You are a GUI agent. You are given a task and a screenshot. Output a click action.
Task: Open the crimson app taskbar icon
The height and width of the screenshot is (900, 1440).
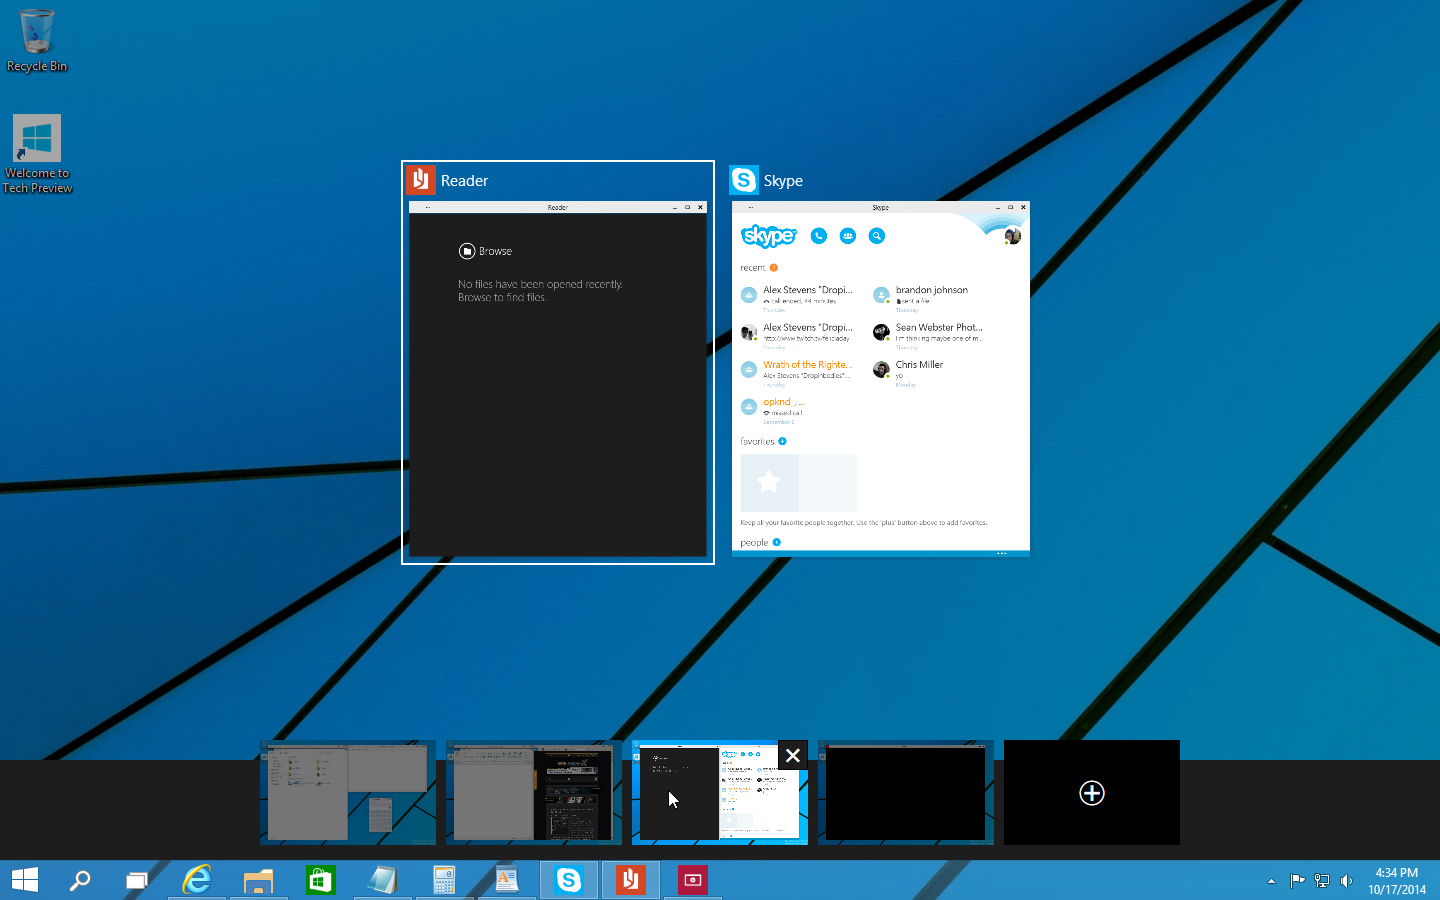692,880
